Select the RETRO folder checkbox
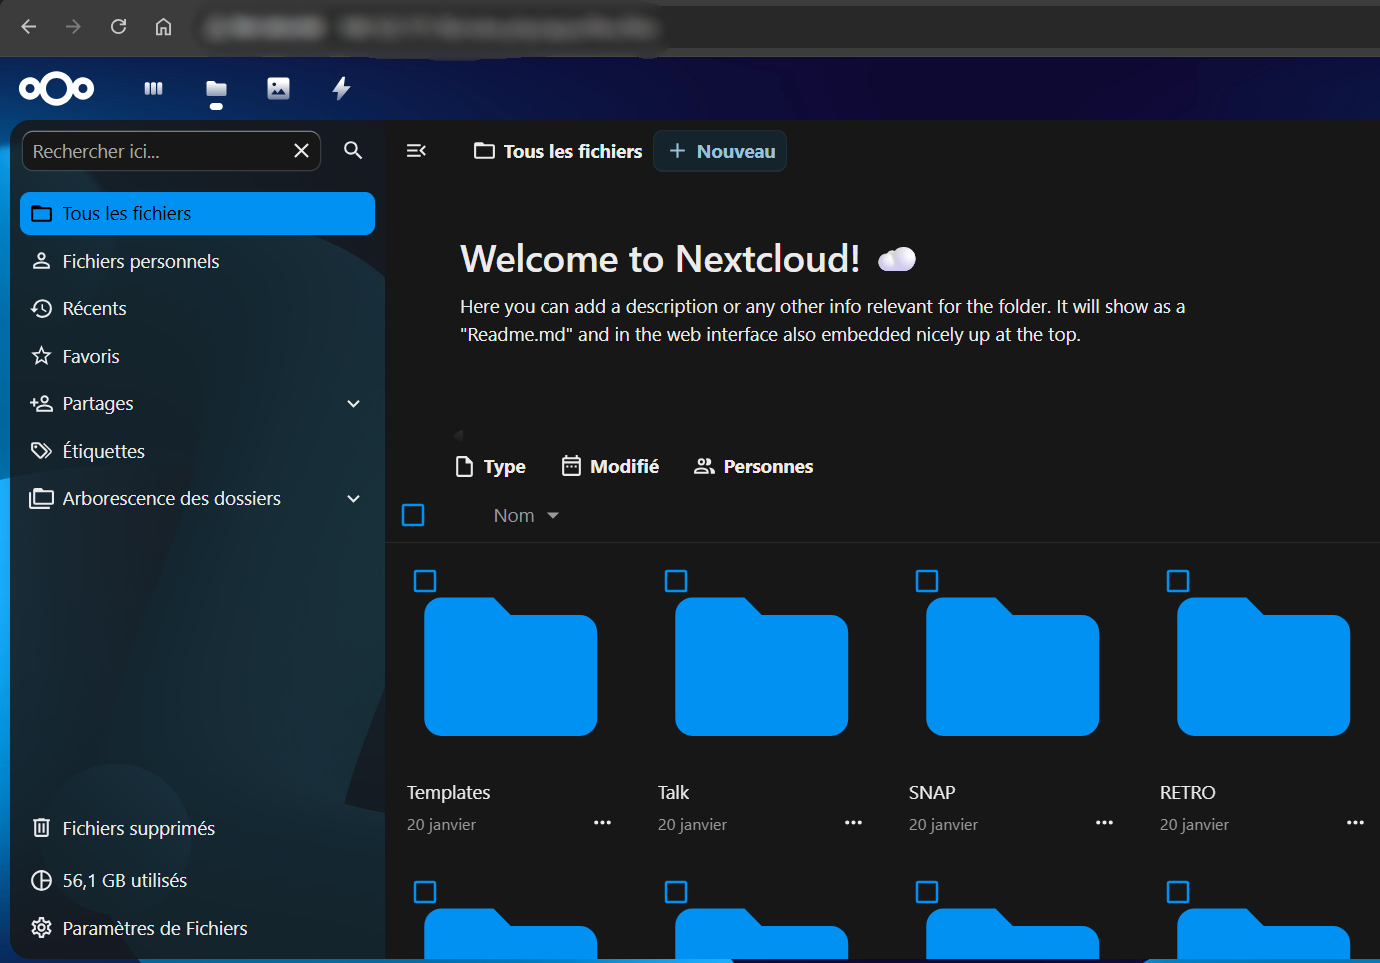Image resolution: width=1380 pixels, height=963 pixels. pos(1178,581)
